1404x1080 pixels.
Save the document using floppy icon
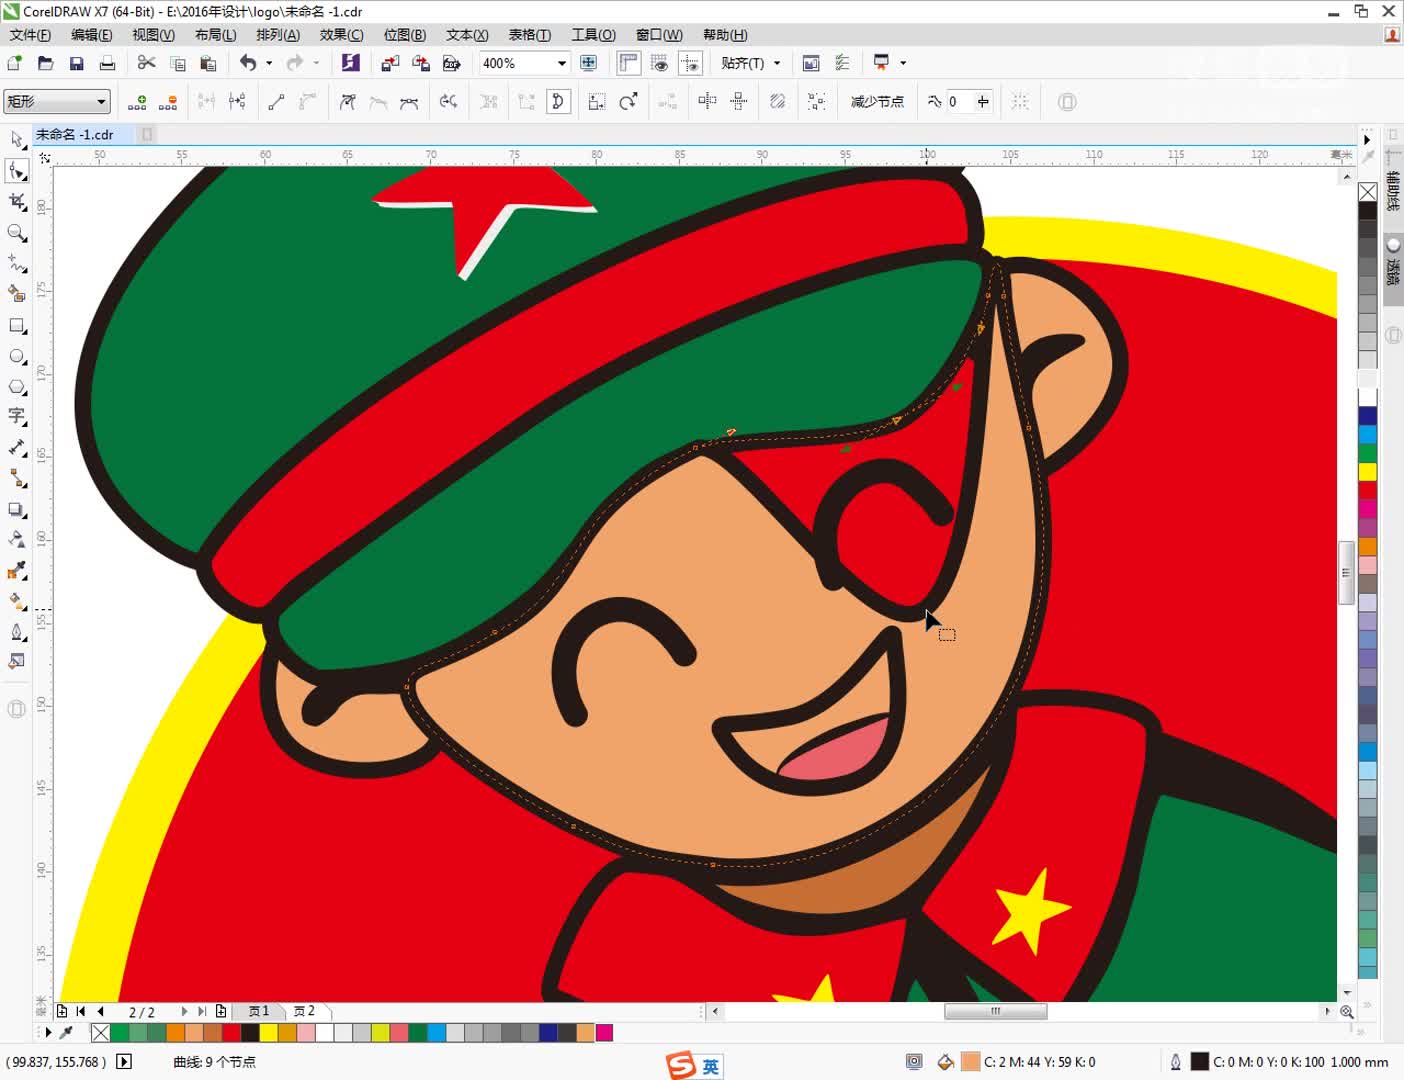(x=76, y=63)
